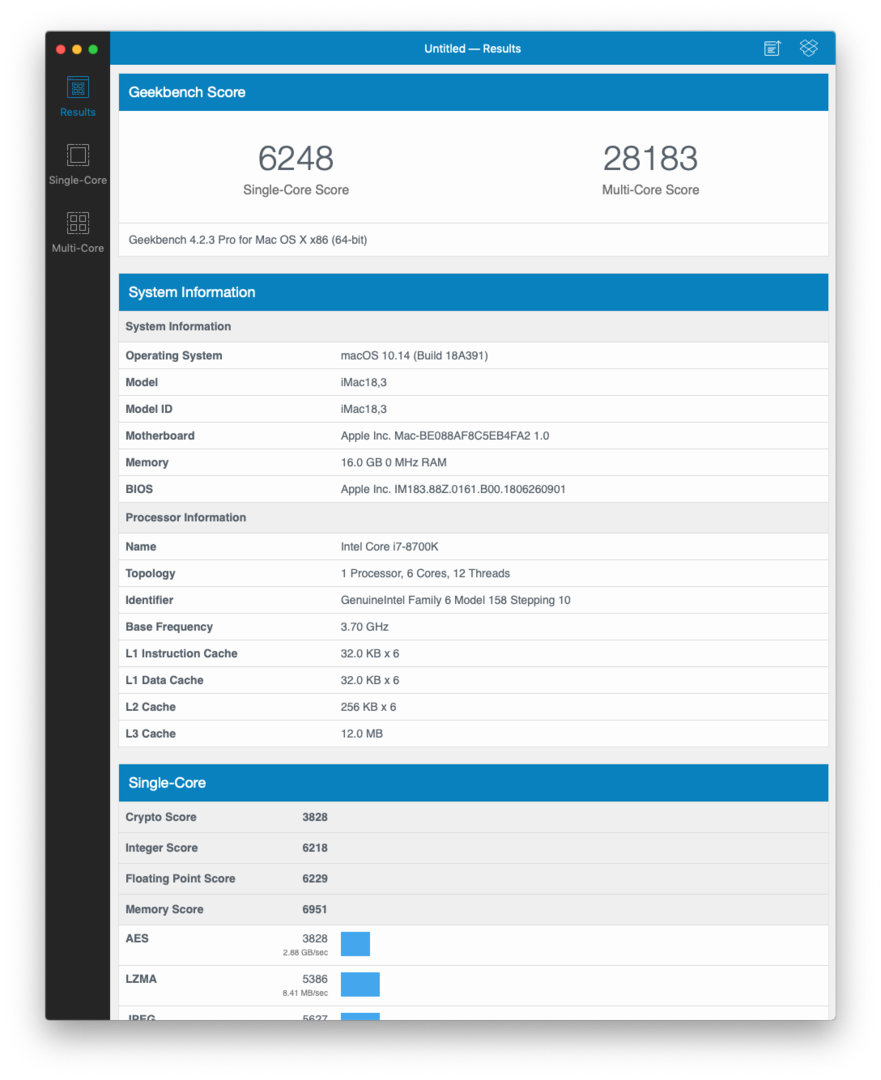Click the upload results toolbar icon

click(772, 48)
